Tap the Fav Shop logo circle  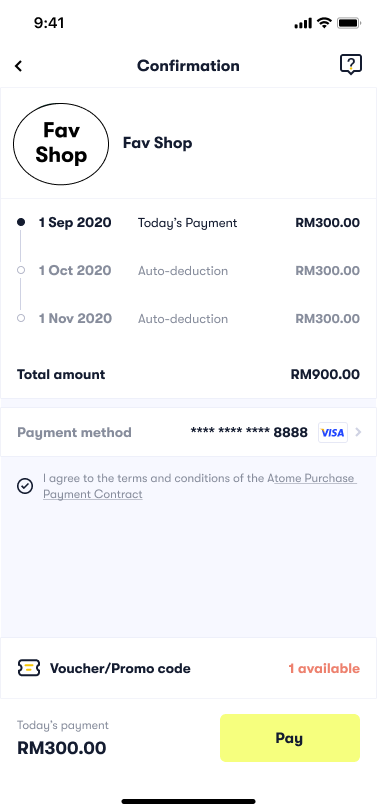coord(61,143)
